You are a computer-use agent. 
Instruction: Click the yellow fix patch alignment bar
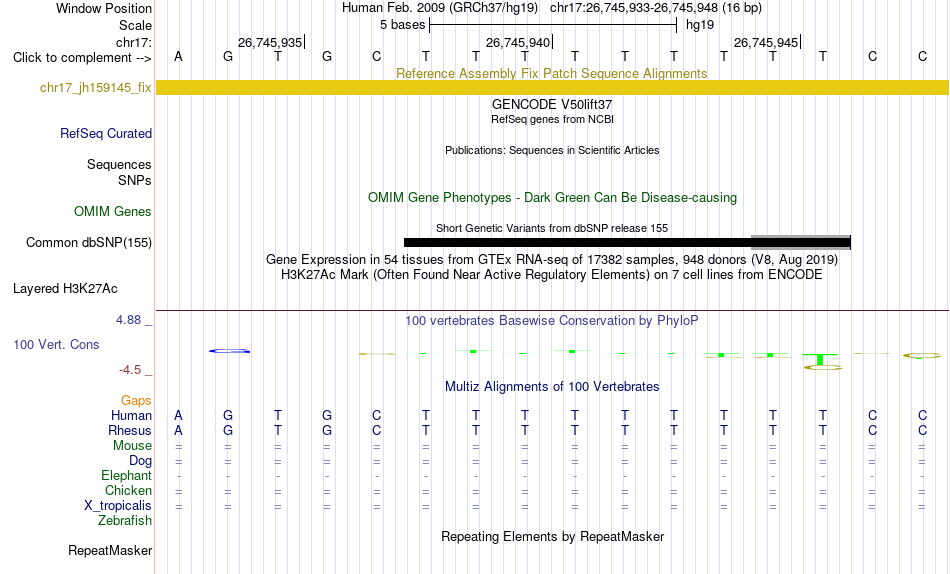552,87
